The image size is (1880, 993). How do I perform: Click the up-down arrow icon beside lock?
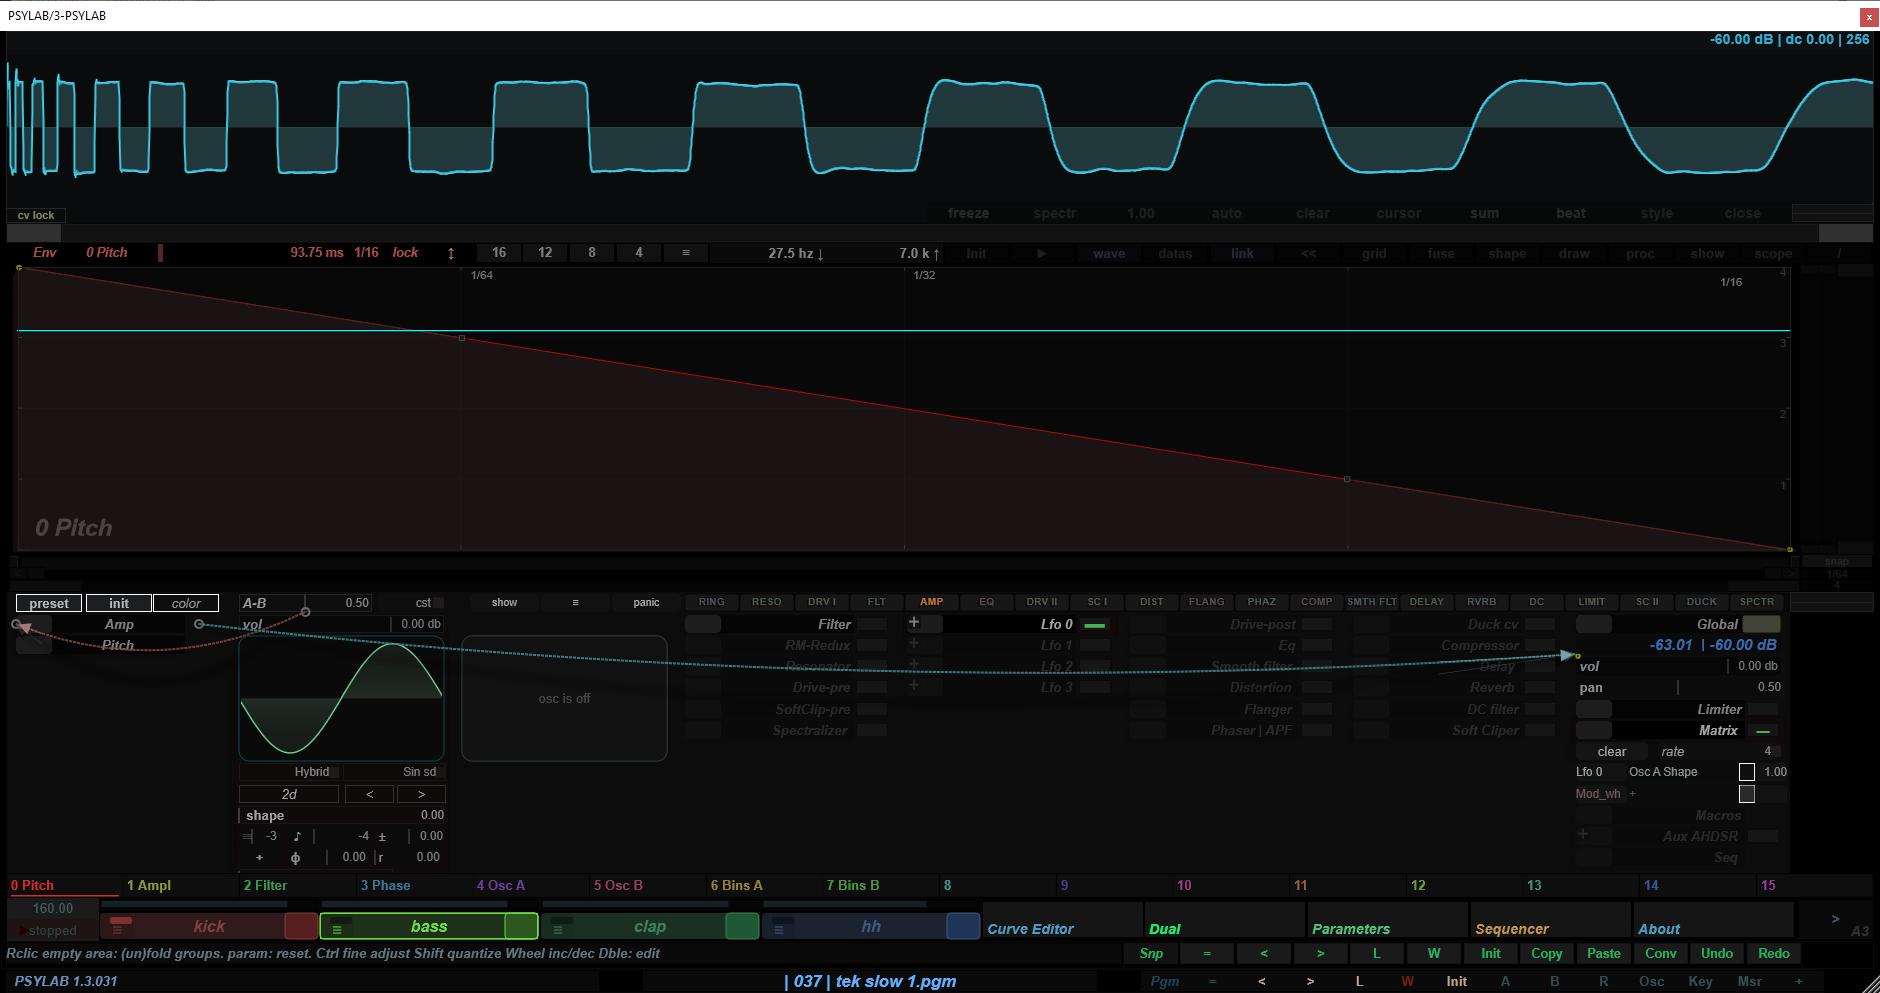point(451,254)
